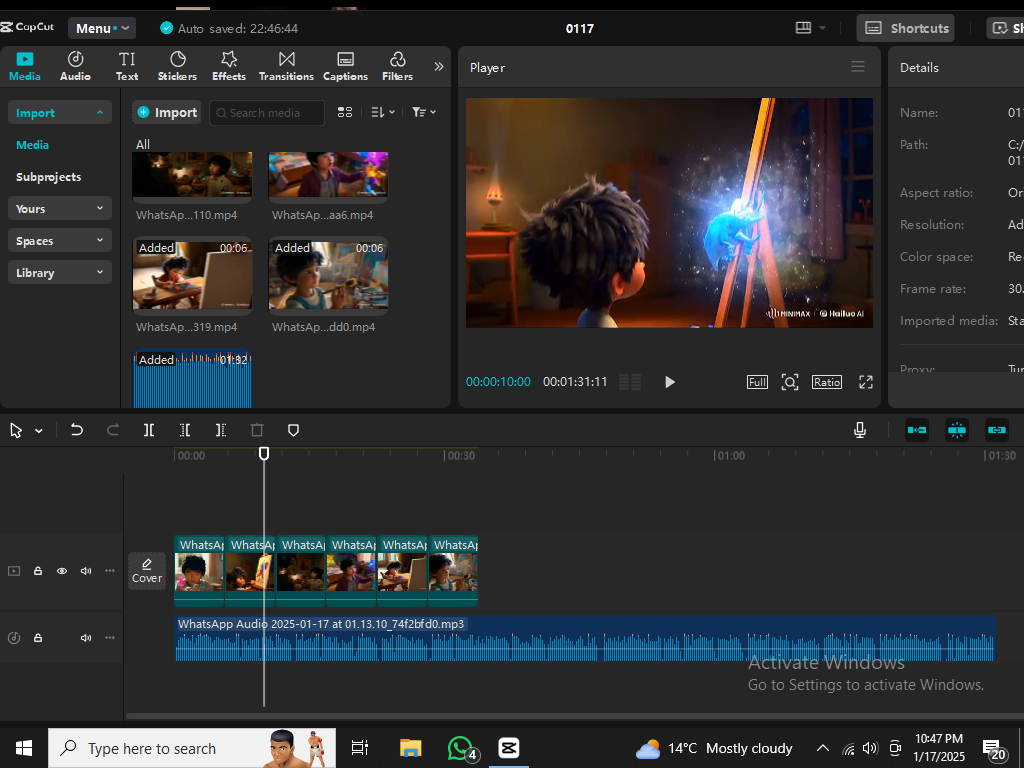Lock the video track
This screenshot has height=768, width=1024.
pyautogui.click(x=38, y=571)
